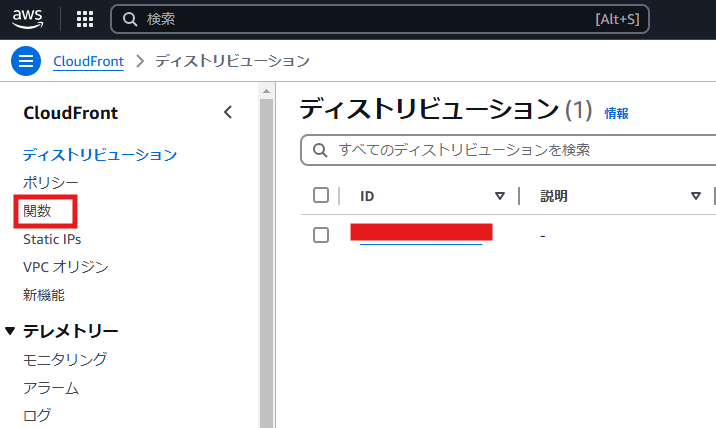The width and height of the screenshot is (716, 428).
Task: Collapse the テレメトリー section triangle
Action: (x=10, y=331)
